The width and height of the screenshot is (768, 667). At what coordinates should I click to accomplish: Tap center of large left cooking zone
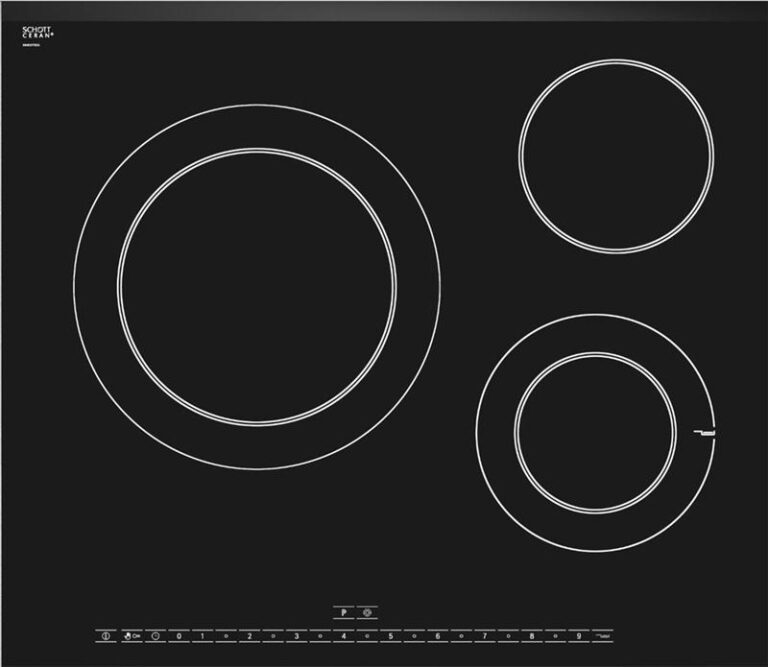[256, 286]
